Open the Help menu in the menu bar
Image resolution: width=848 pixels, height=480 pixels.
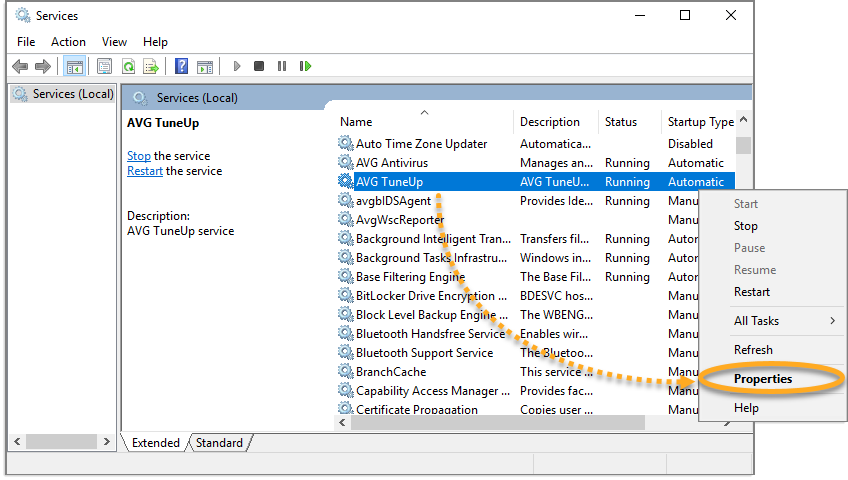[155, 42]
